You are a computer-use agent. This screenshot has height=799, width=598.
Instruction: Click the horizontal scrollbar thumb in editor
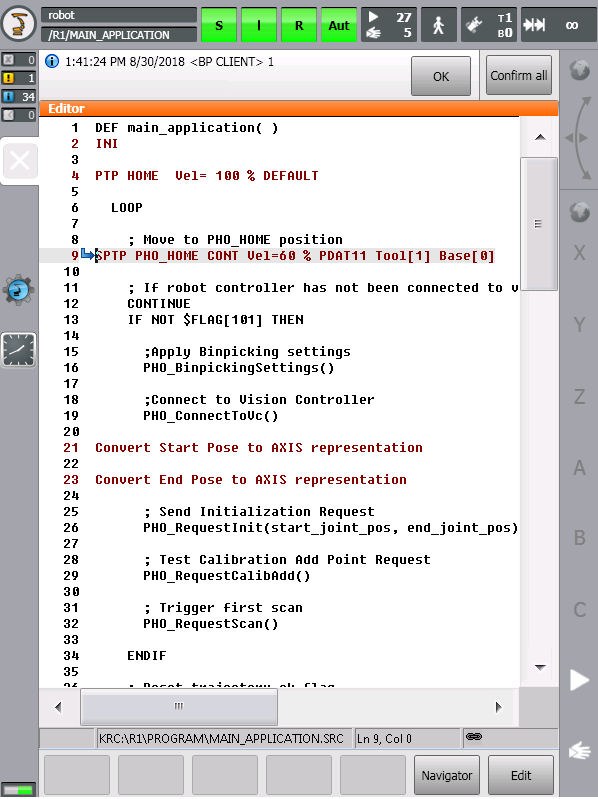(x=179, y=706)
